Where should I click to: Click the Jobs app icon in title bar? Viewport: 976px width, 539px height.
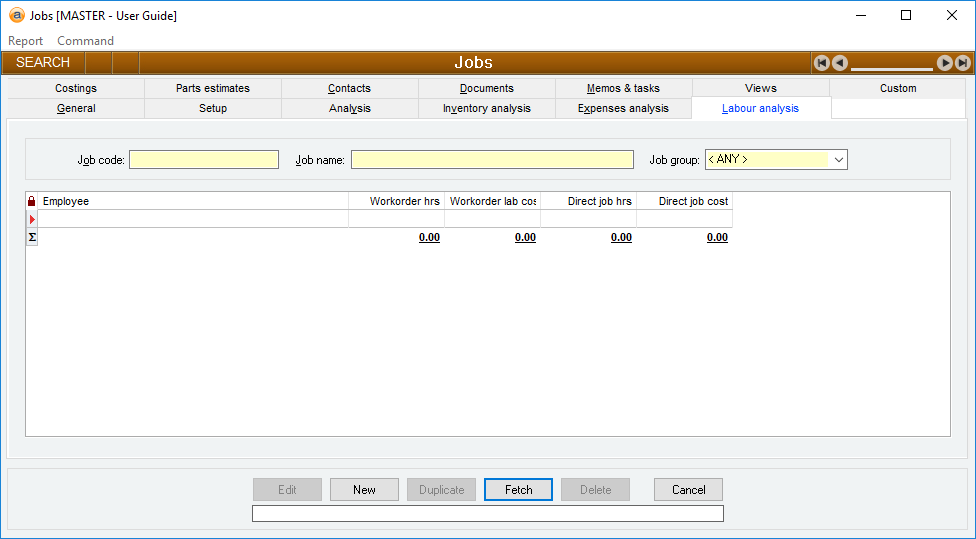coord(16,15)
